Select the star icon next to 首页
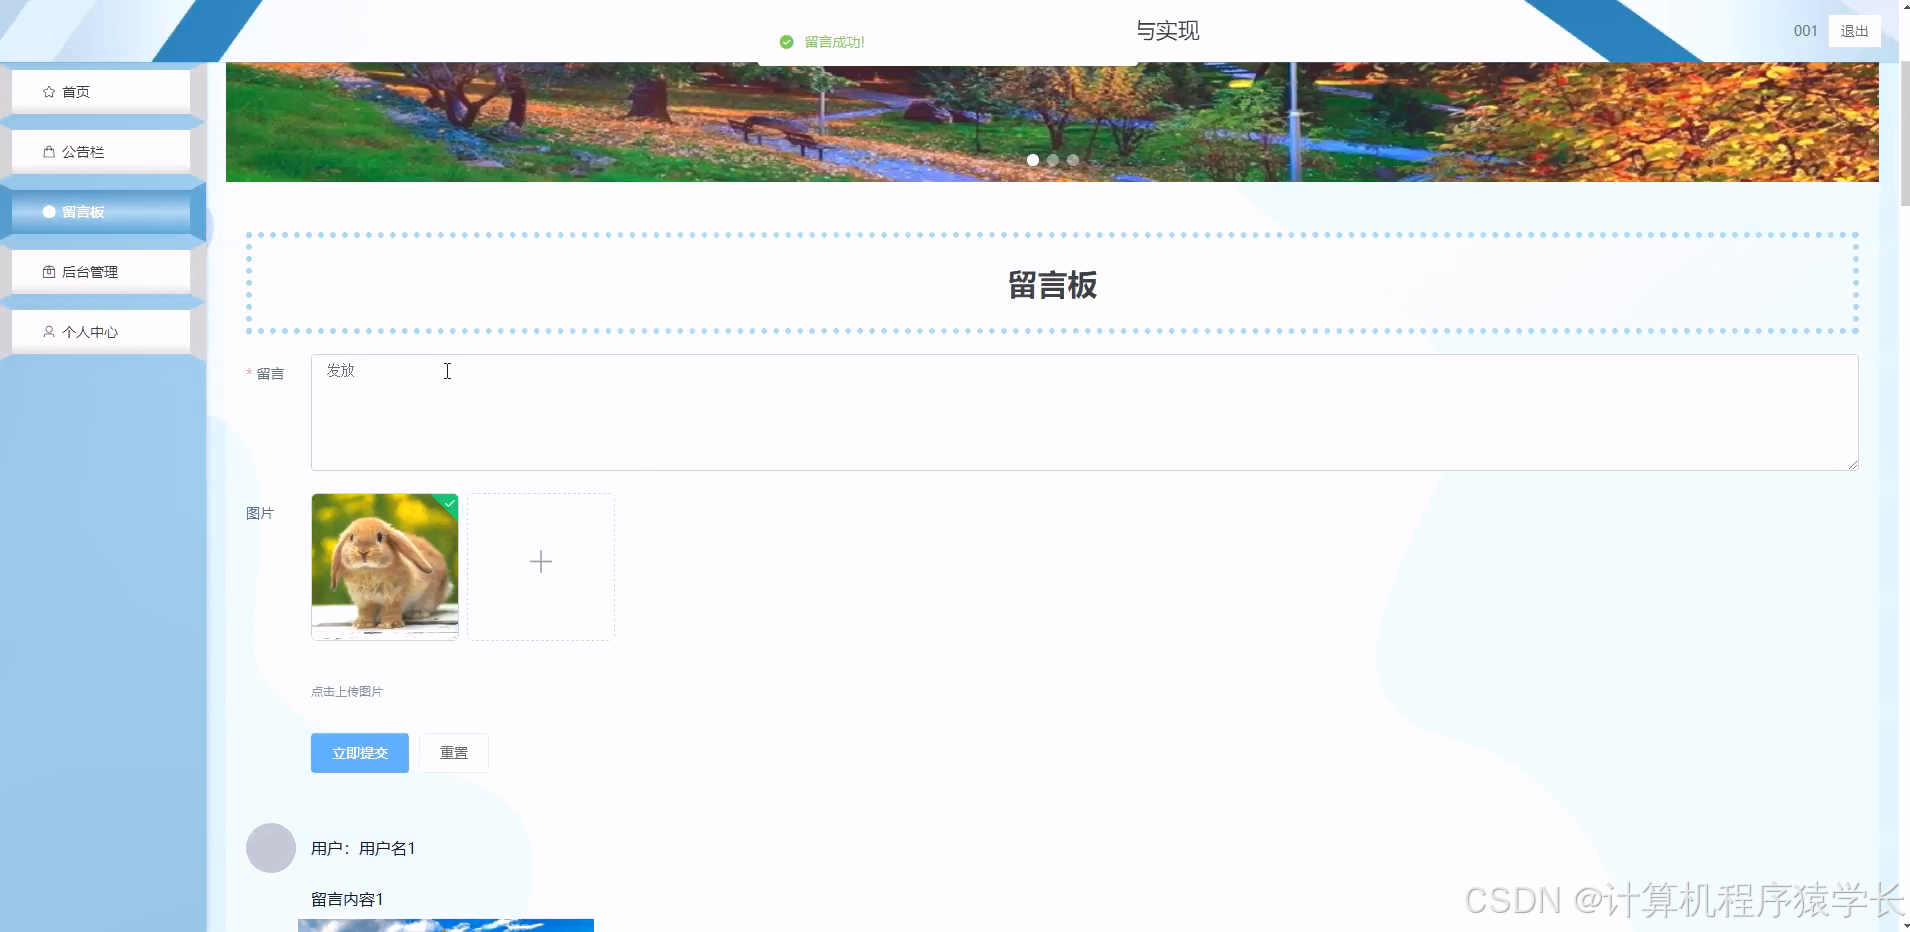 coord(48,91)
